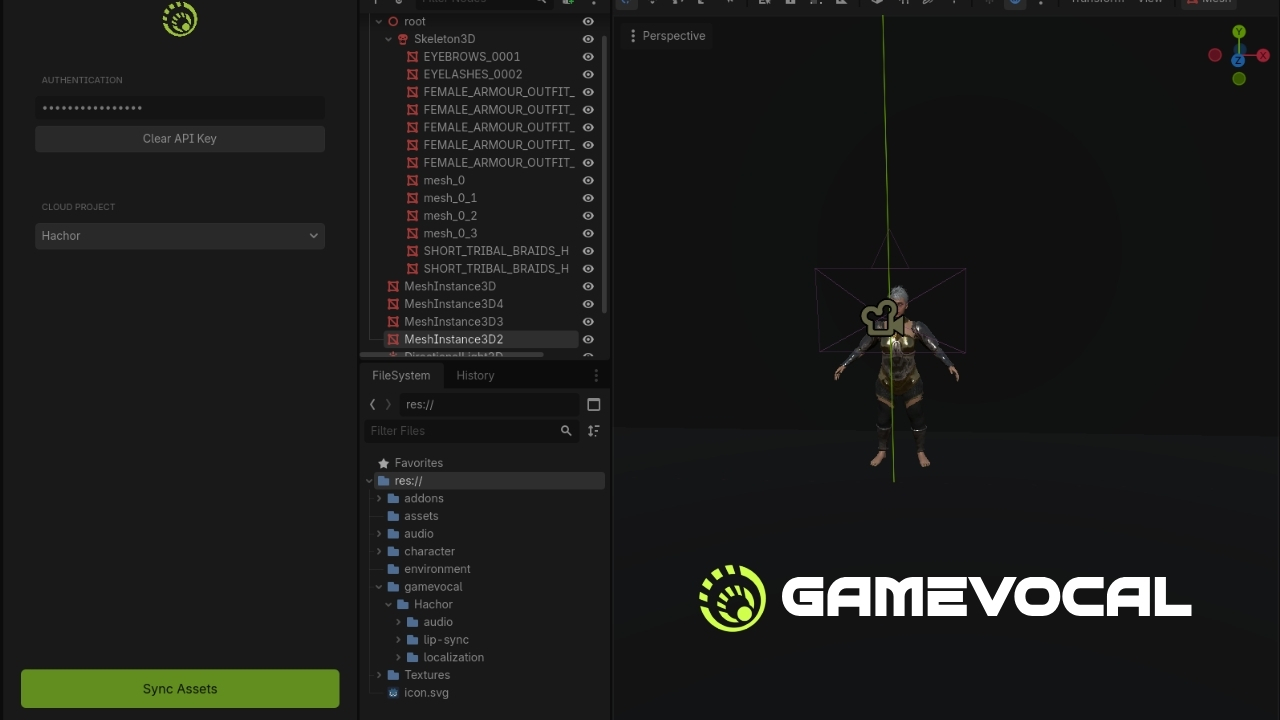The width and height of the screenshot is (1280, 720).
Task: Toggle visibility of mesh_0_3
Action: point(588,234)
